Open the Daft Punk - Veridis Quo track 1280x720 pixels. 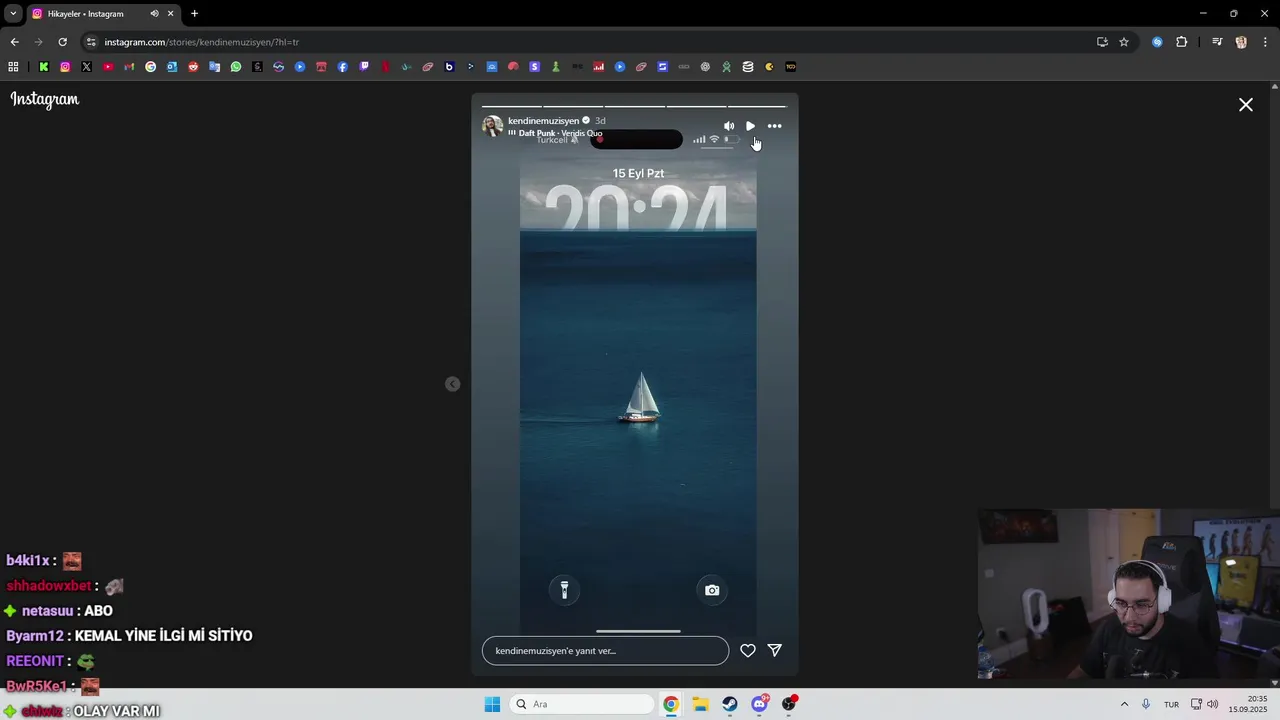click(x=560, y=133)
